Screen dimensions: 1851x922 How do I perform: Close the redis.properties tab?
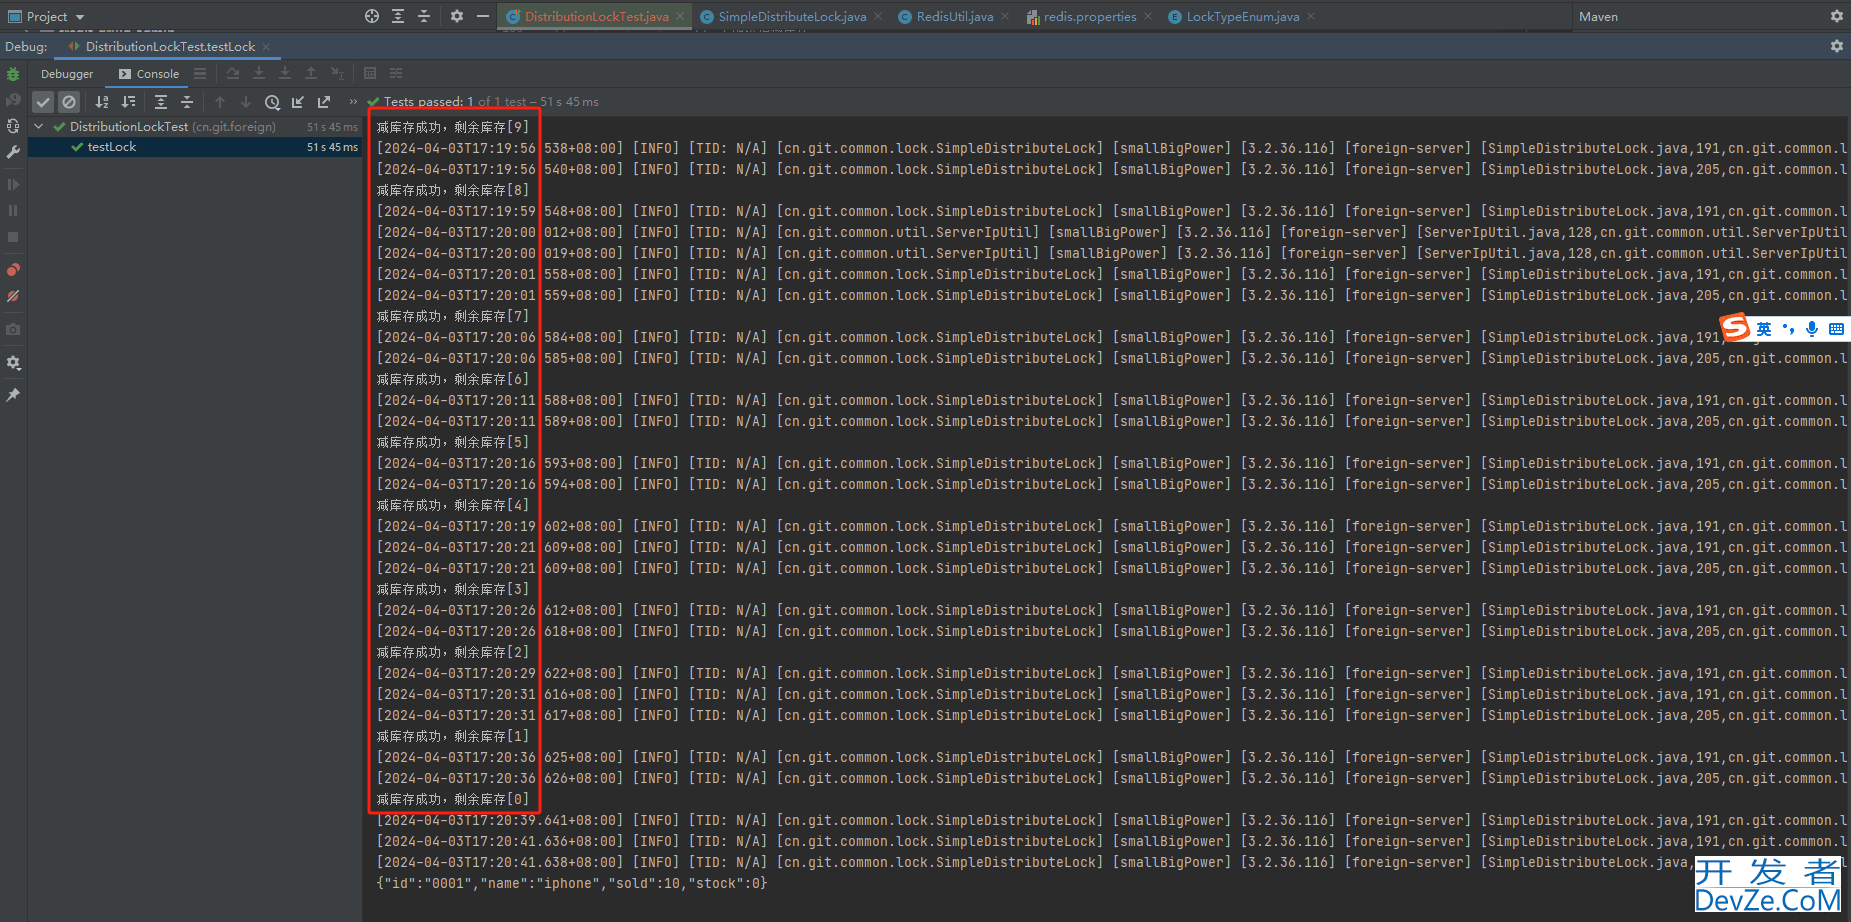(x=1148, y=16)
